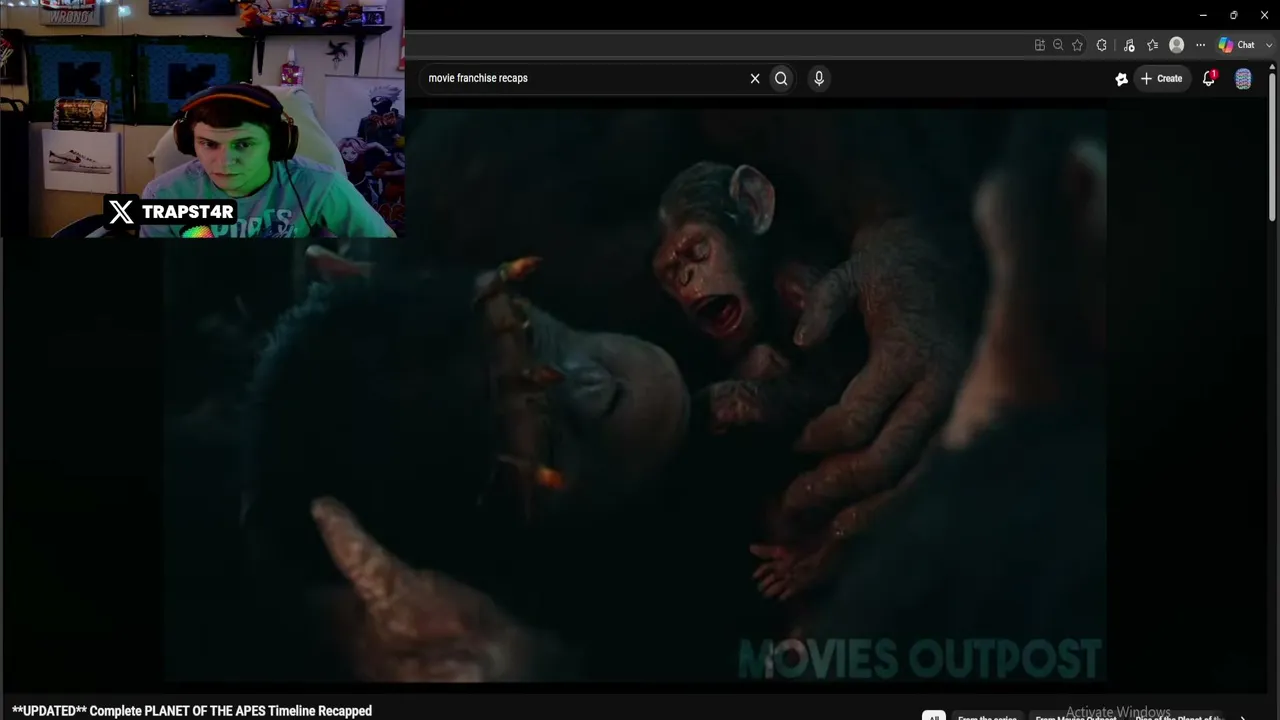Restore down the browser window
Screen dimensions: 1280x720
coord(1234,15)
